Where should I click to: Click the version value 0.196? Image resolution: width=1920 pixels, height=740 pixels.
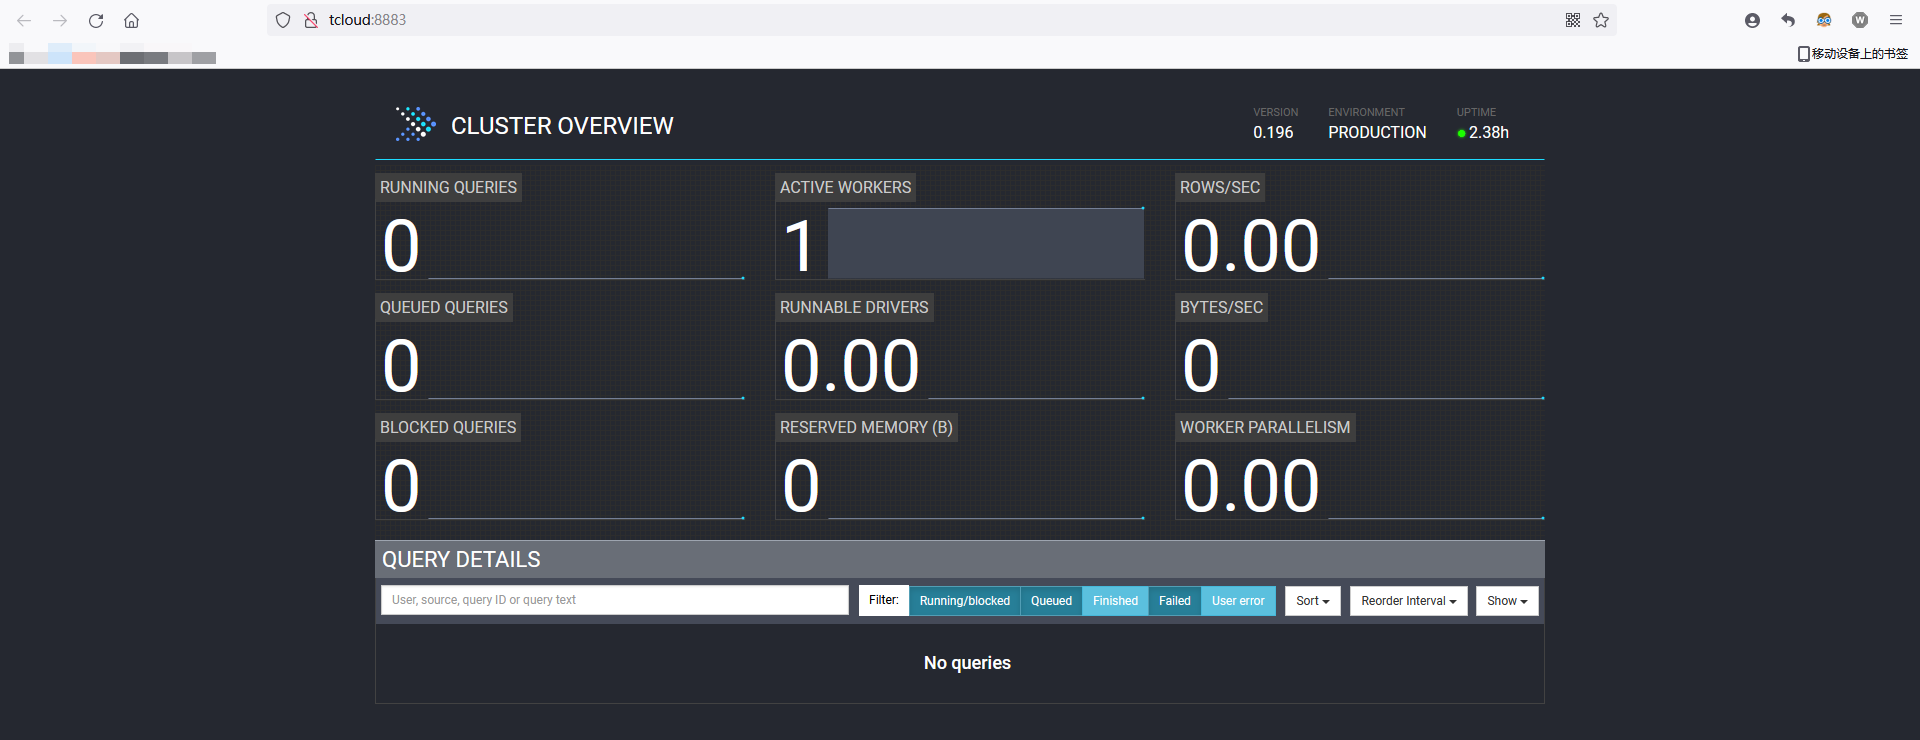pos(1273,133)
